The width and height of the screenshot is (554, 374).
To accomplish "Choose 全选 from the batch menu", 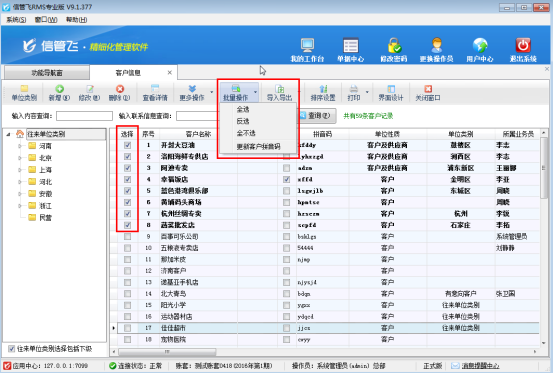I will click(x=243, y=109).
